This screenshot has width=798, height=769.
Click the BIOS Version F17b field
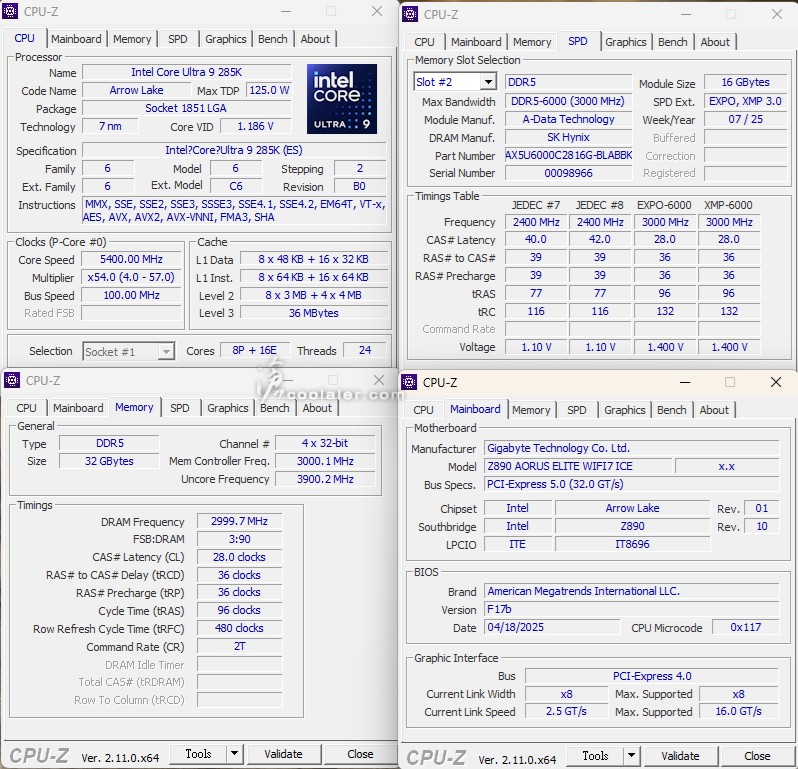[632, 609]
